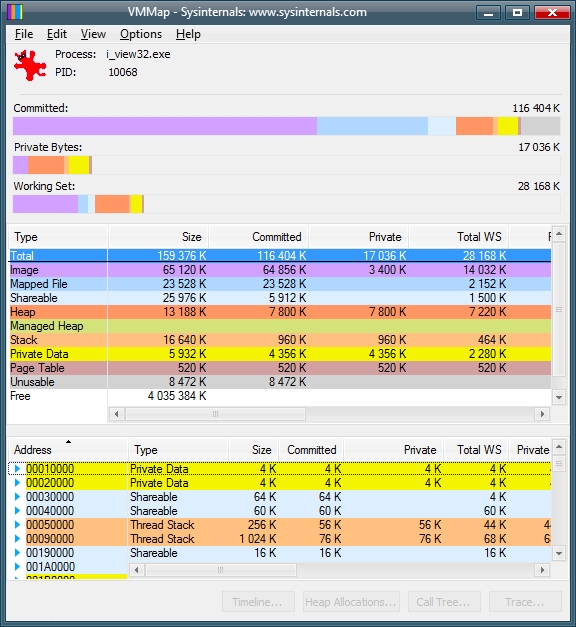Open the Edit menu

click(57, 34)
